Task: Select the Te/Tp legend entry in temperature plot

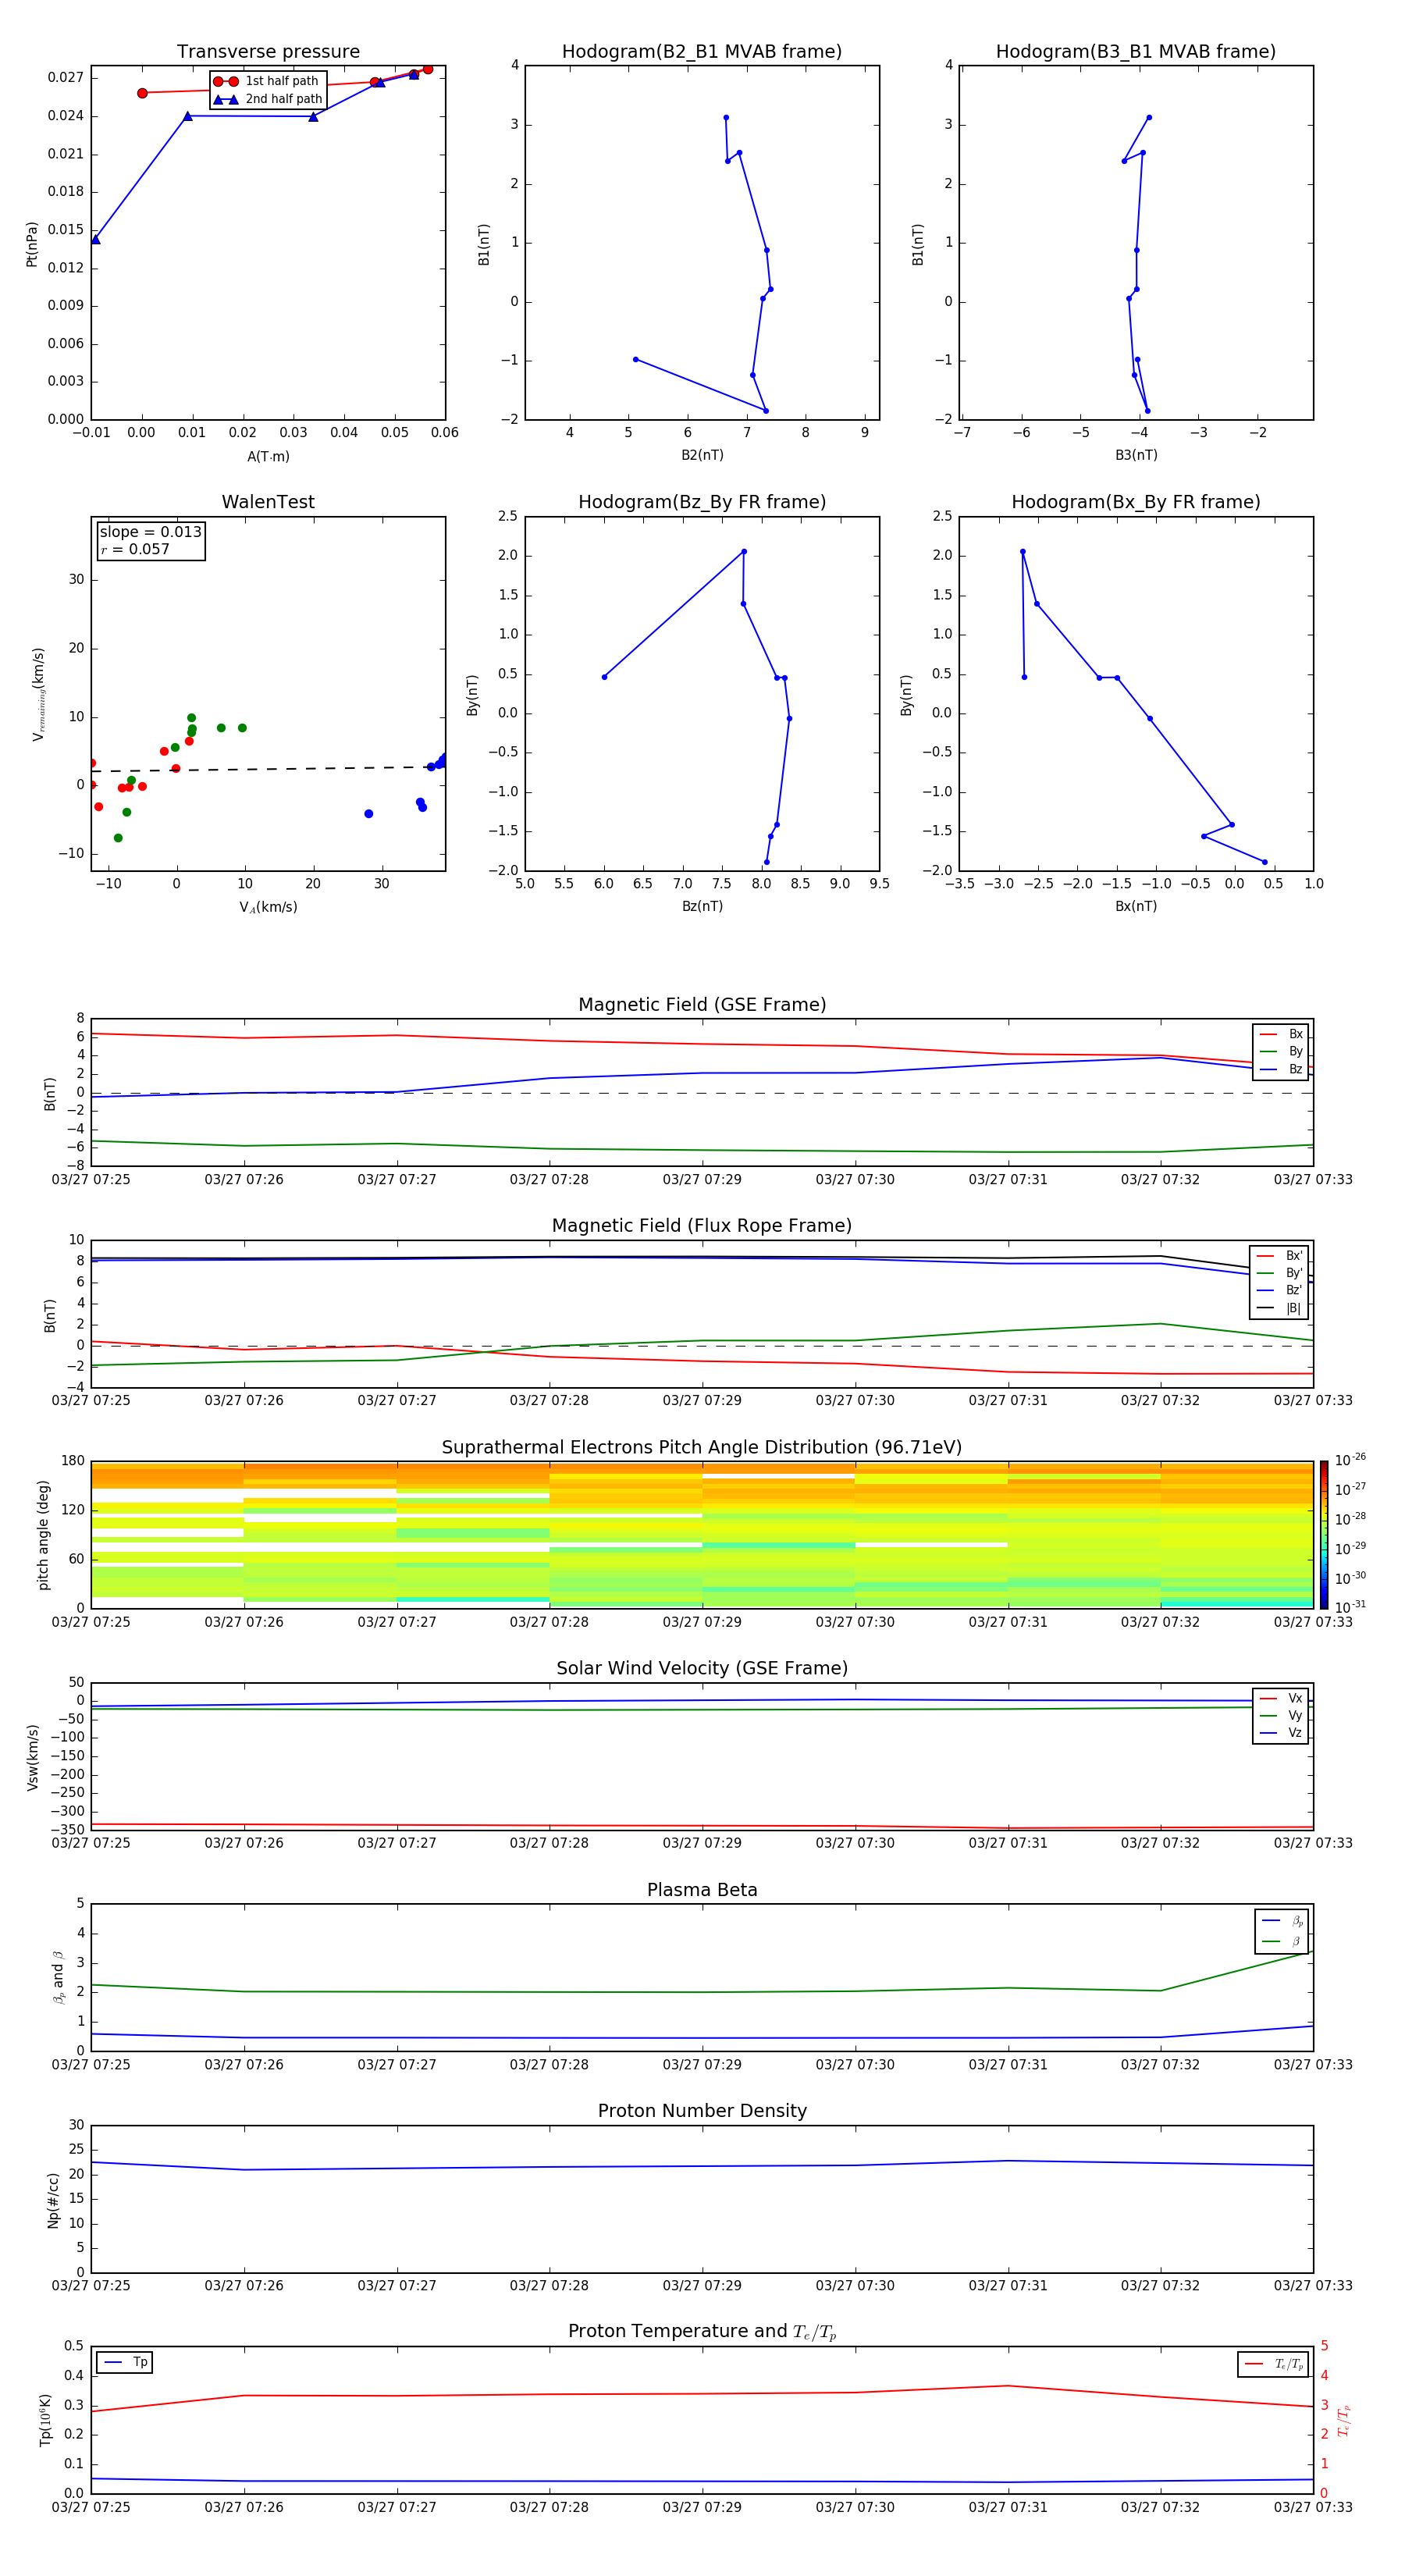Action: [1273, 2364]
